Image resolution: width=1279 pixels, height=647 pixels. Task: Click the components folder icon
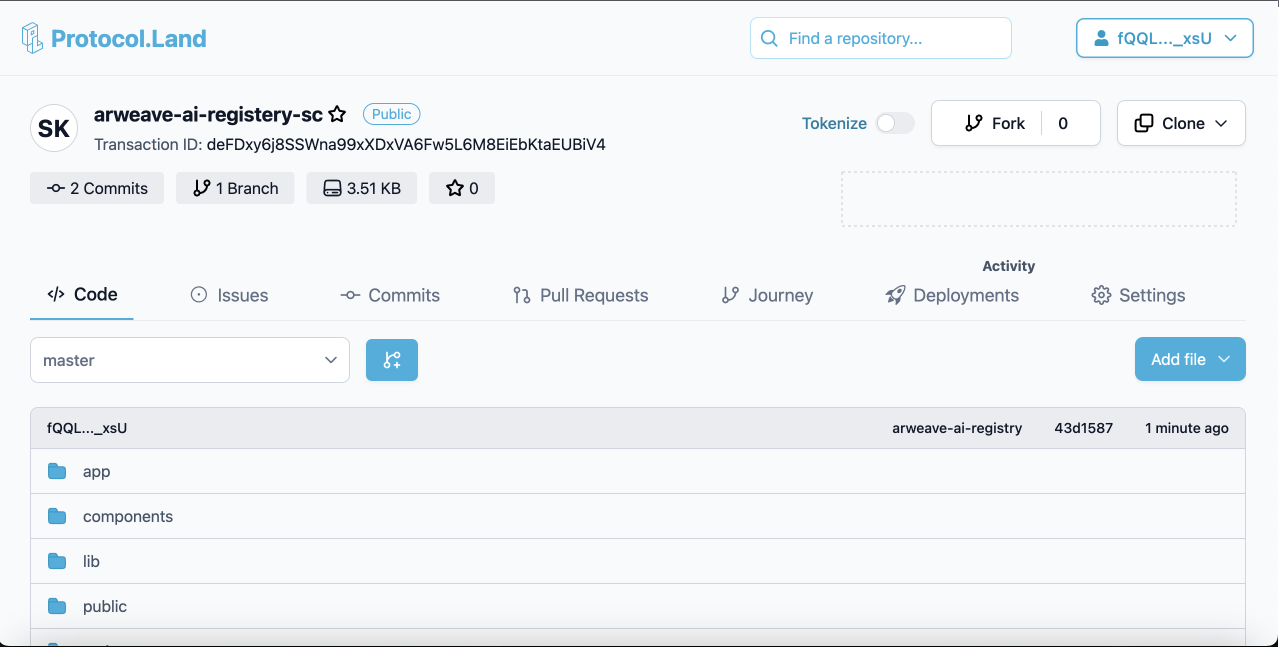point(57,516)
